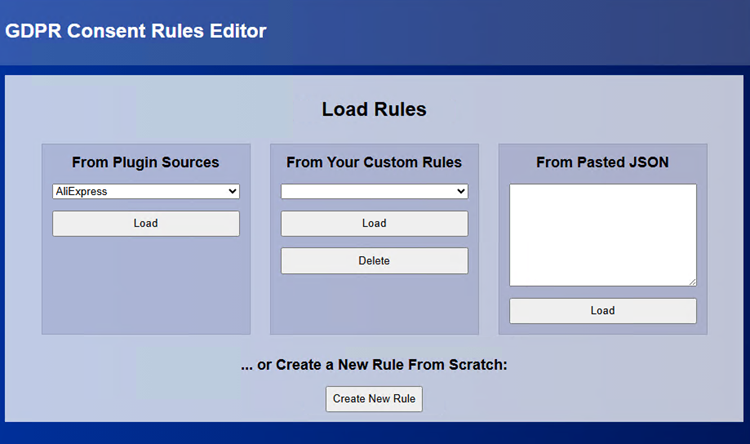Expand the empty custom rules dropdown
The height and width of the screenshot is (444, 750).
[373, 191]
